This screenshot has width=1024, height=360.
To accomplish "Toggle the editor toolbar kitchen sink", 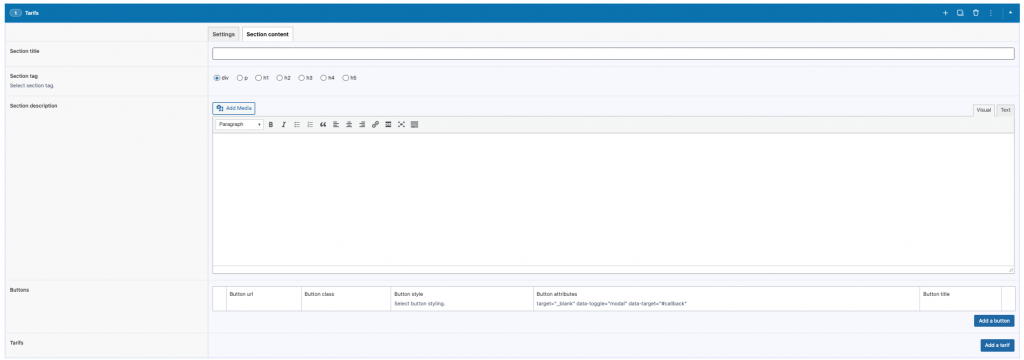I will coord(415,124).
